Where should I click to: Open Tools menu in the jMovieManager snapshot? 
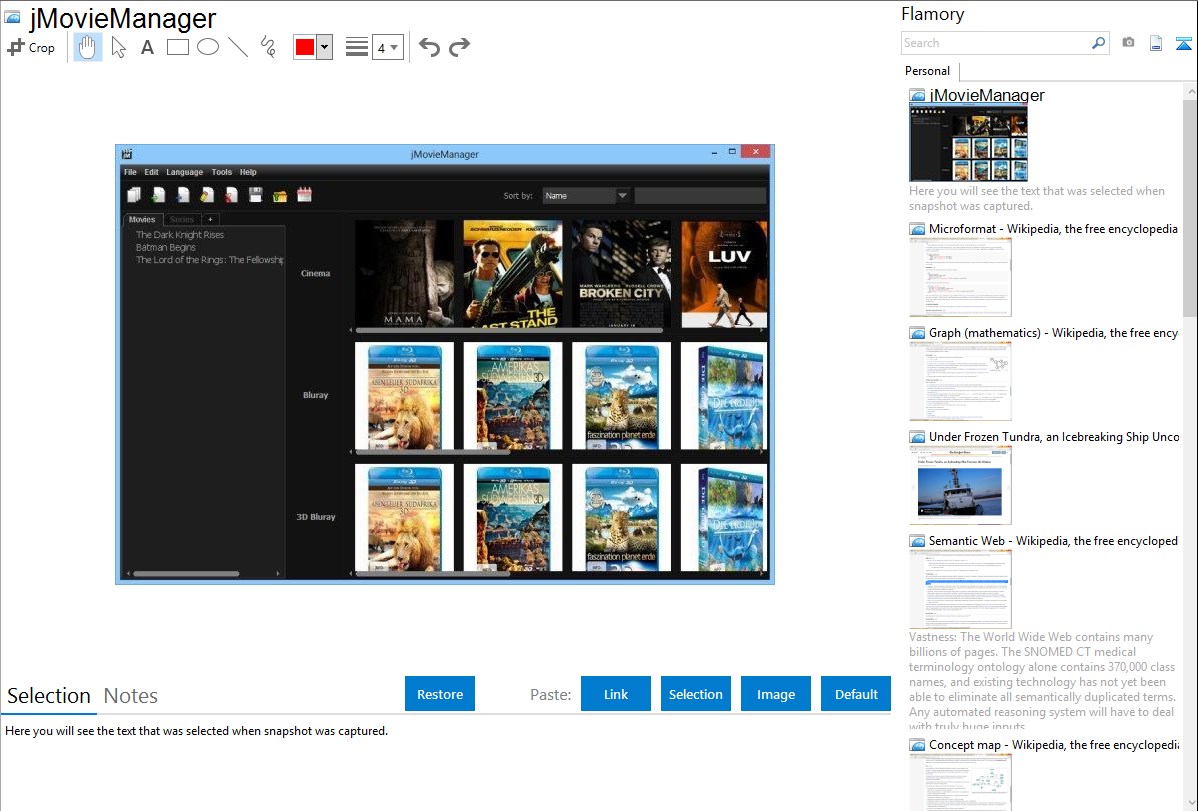click(x=222, y=172)
